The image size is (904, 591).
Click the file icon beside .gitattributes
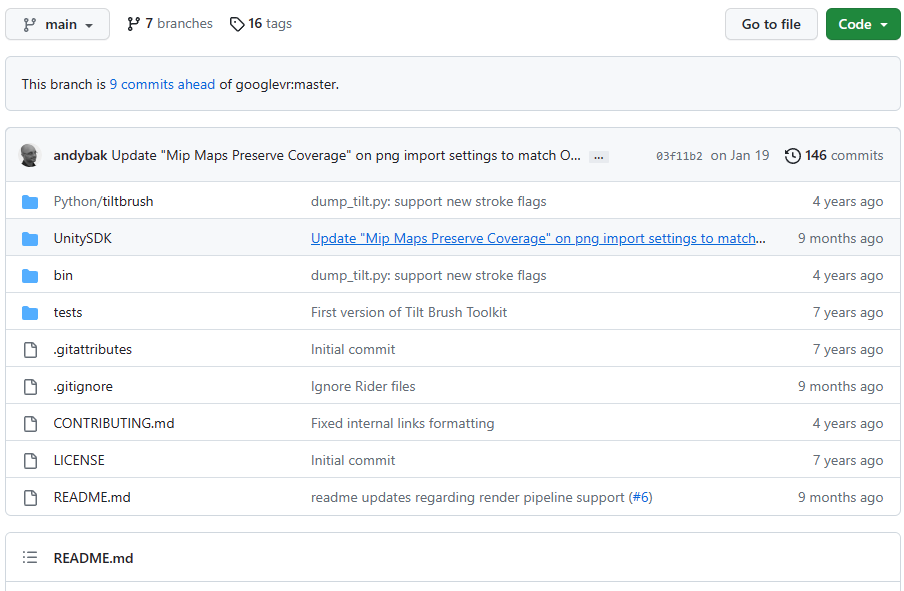[30, 350]
